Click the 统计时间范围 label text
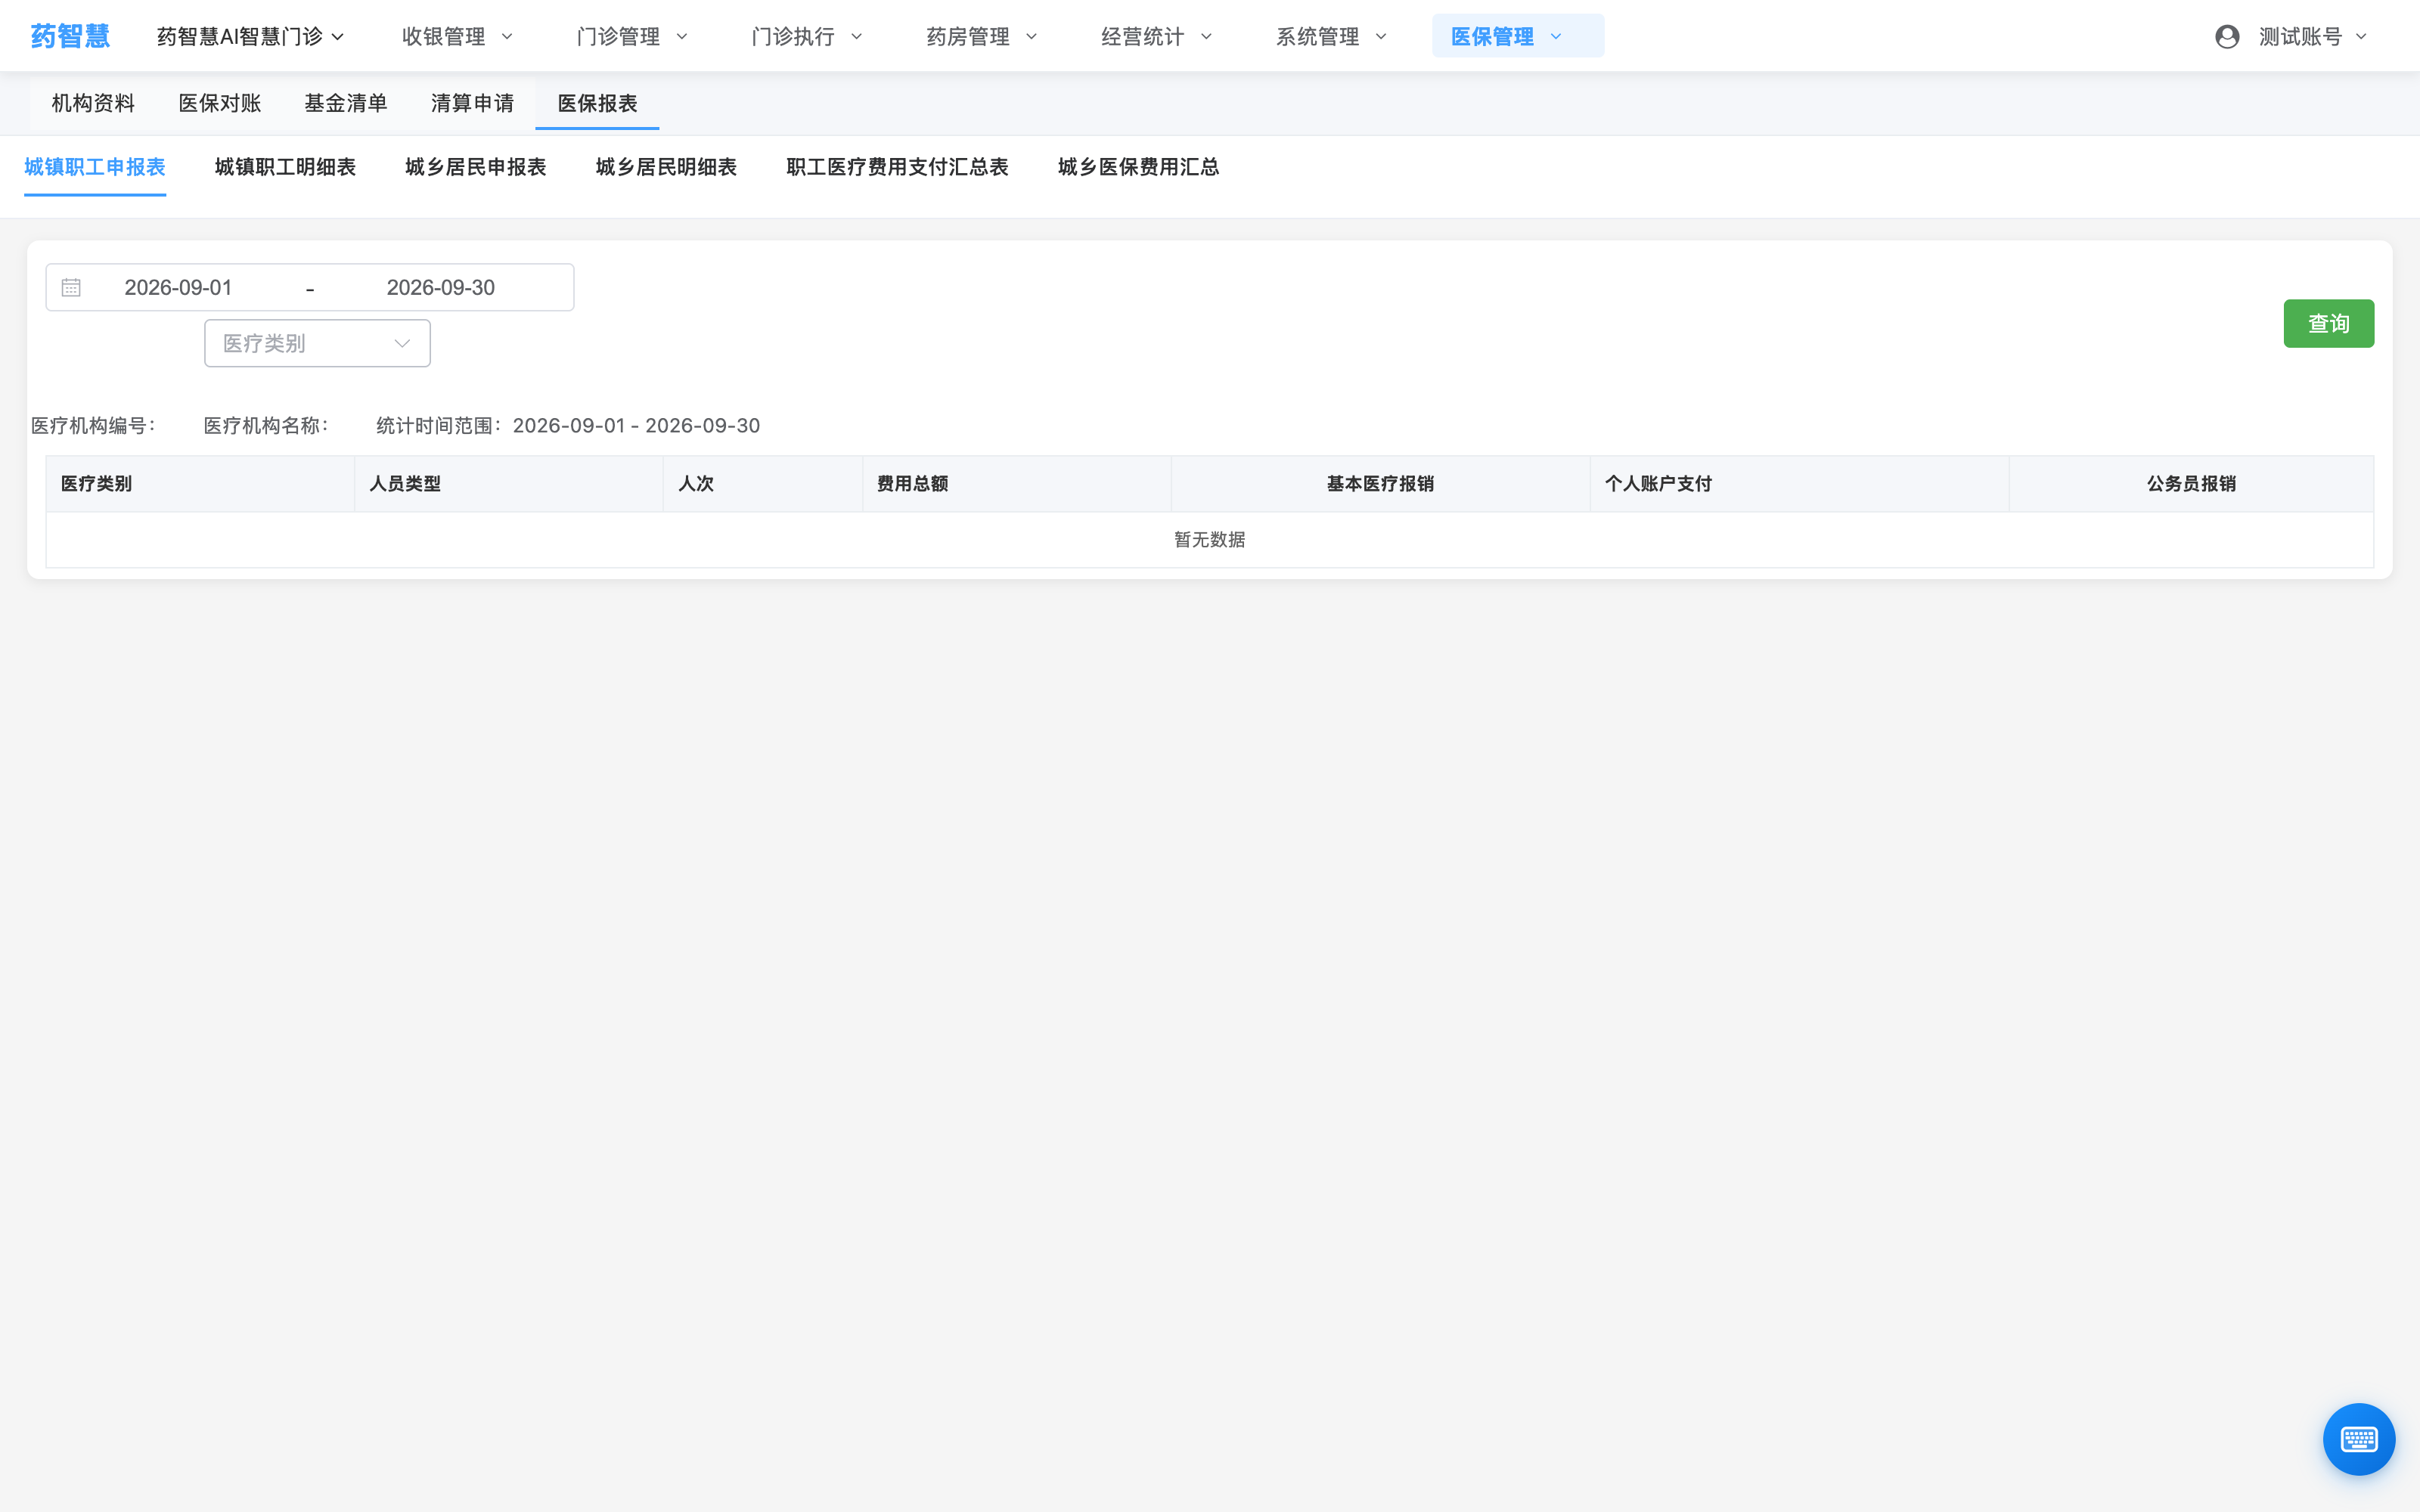 coord(439,426)
